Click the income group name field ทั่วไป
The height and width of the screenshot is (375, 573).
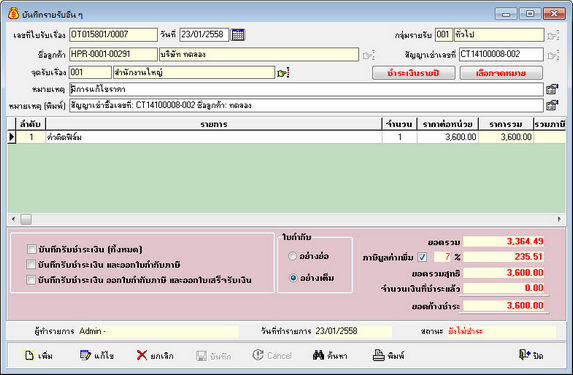pyautogui.click(x=499, y=35)
